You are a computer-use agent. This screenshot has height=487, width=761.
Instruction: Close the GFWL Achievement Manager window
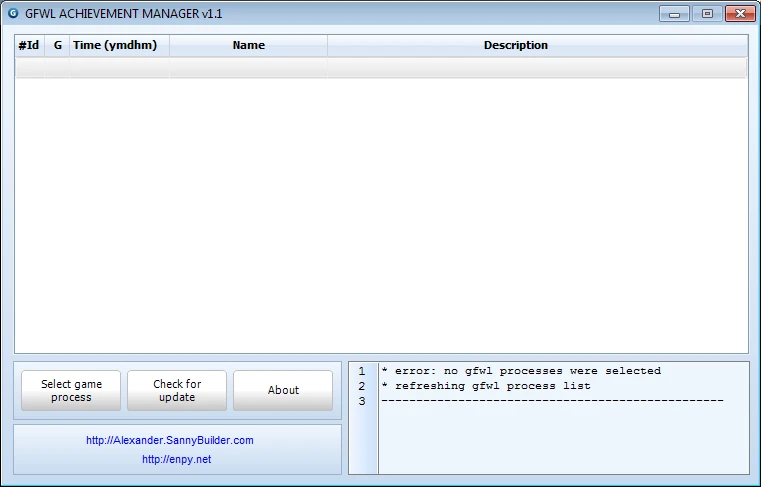point(740,14)
